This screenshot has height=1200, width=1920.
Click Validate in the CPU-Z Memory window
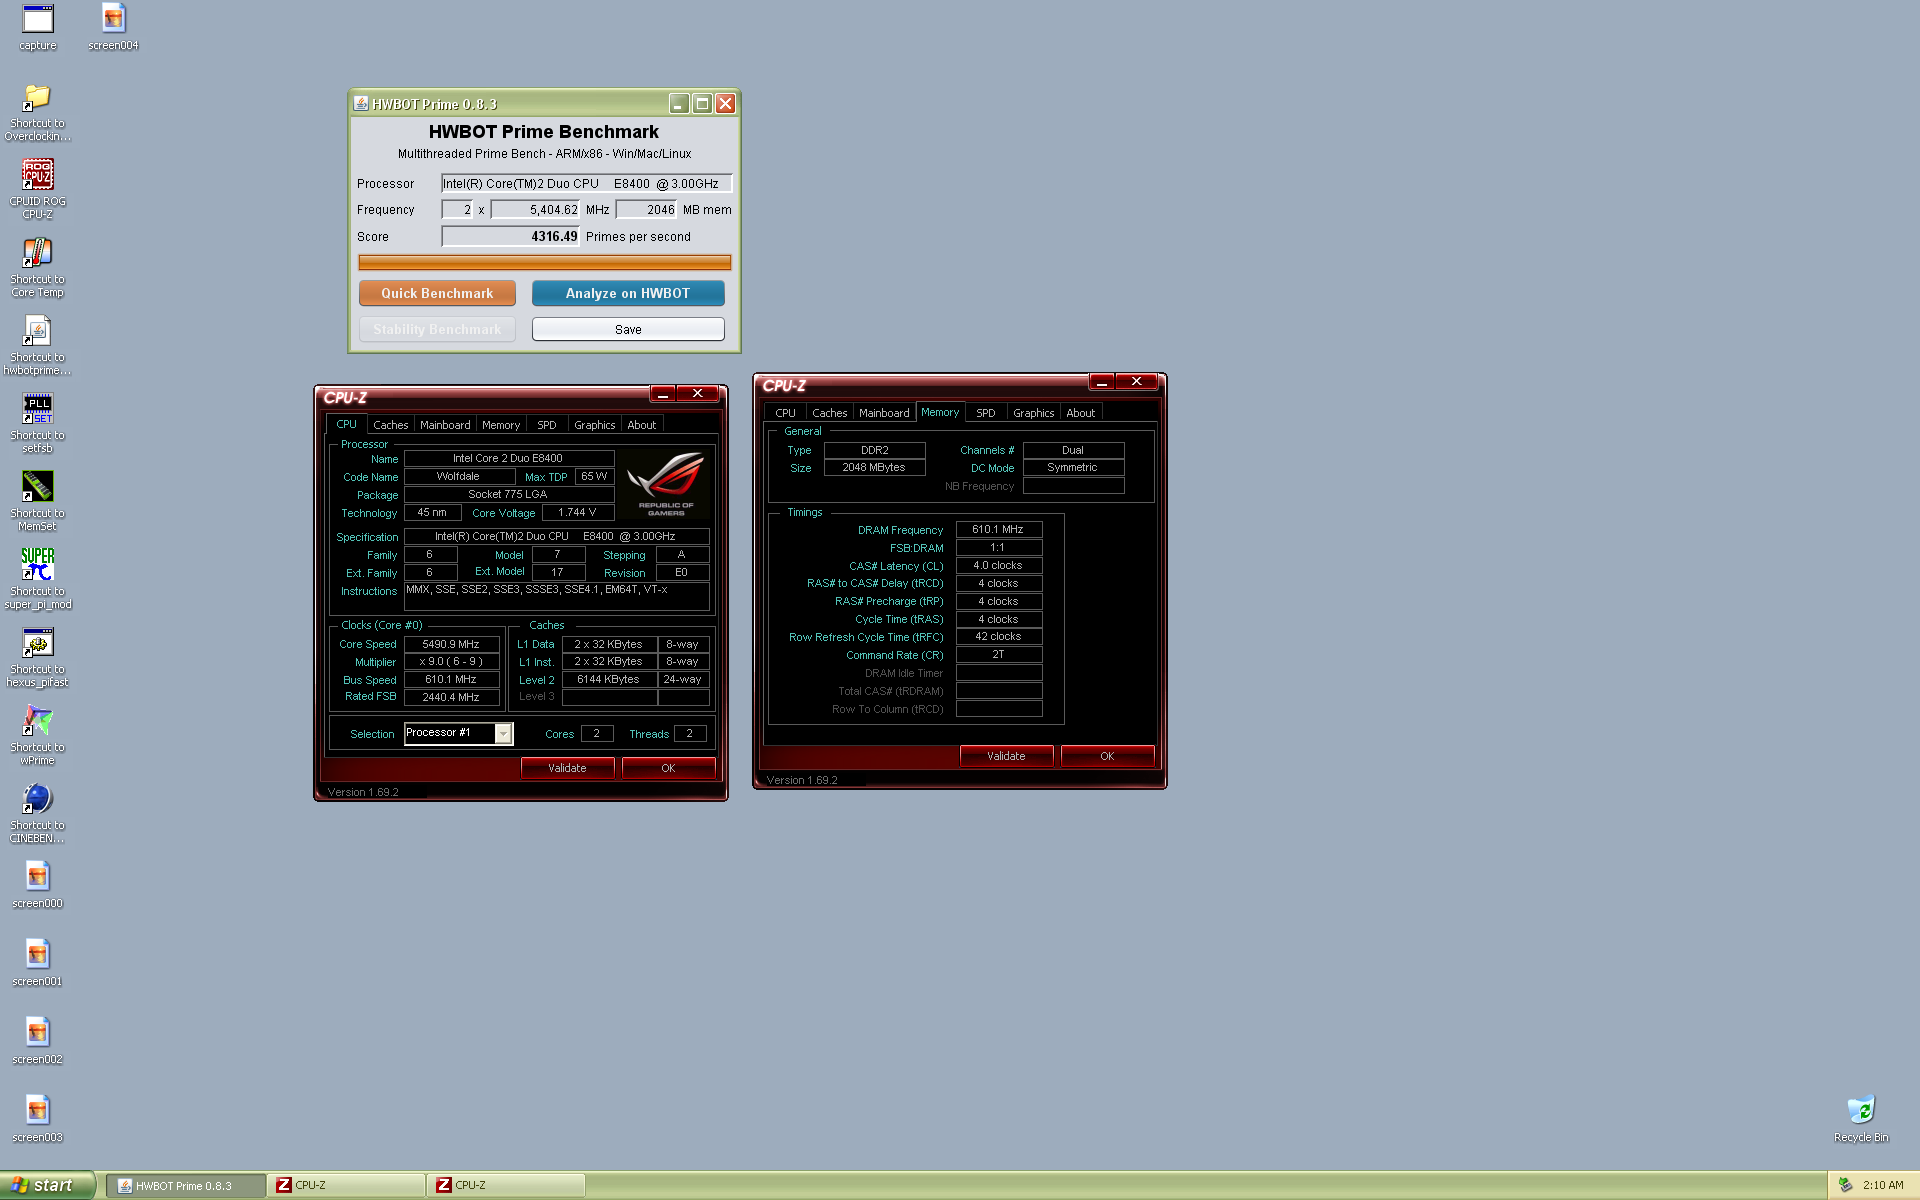coord(1006,756)
